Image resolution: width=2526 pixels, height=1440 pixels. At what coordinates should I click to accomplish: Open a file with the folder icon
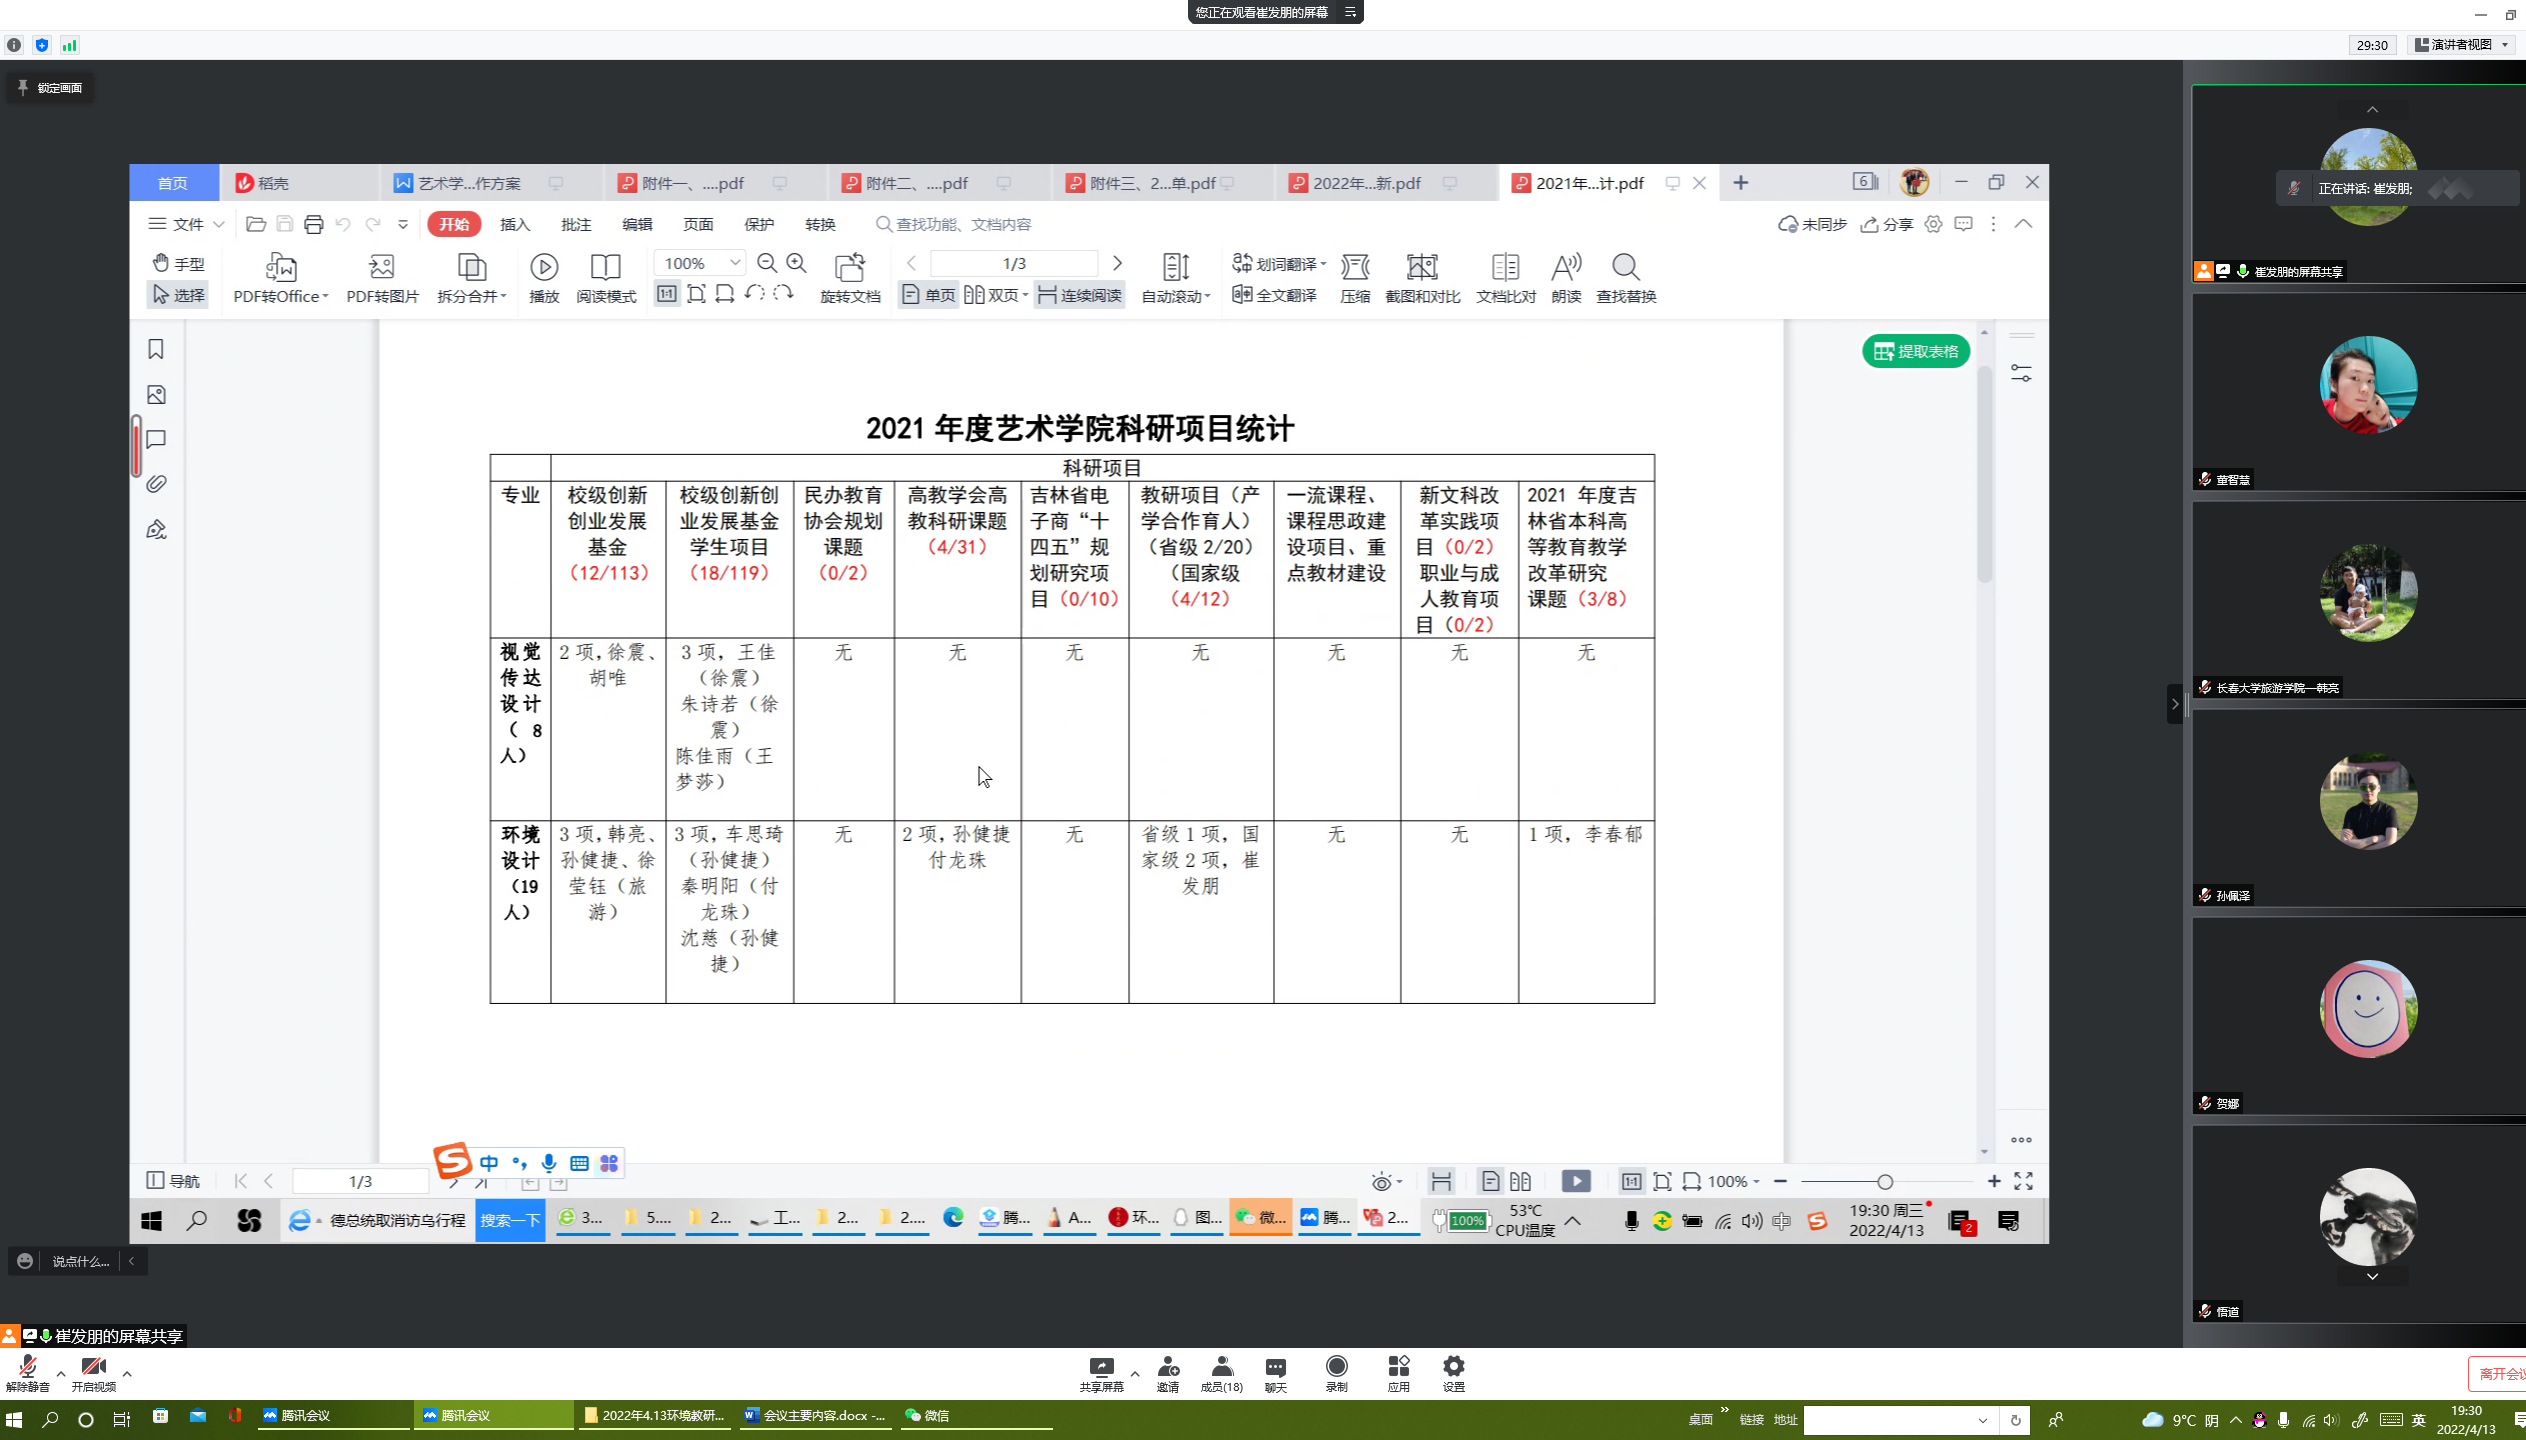[256, 224]
